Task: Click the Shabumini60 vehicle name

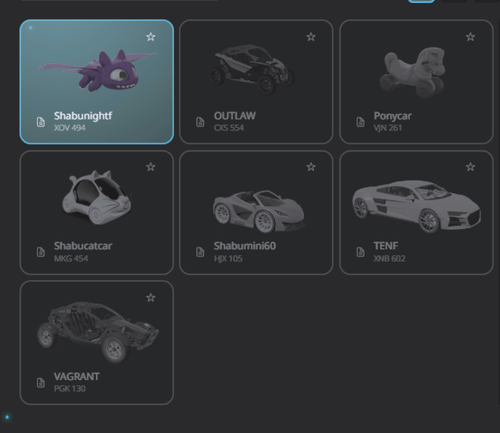Action: click(245, 246)
